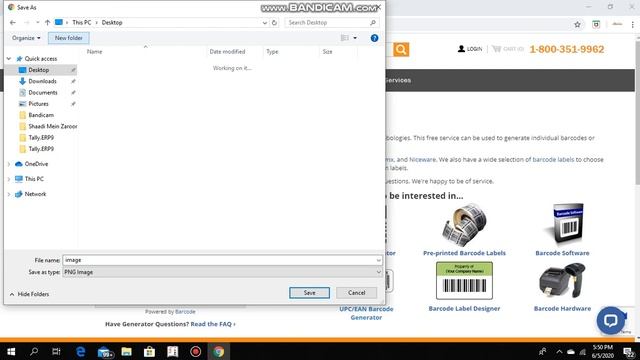This screenshot has height=360, width=640.
Task: Click the Forward arrow in Save As dialog
Action: pyautogui.click(x=27, y=22)
